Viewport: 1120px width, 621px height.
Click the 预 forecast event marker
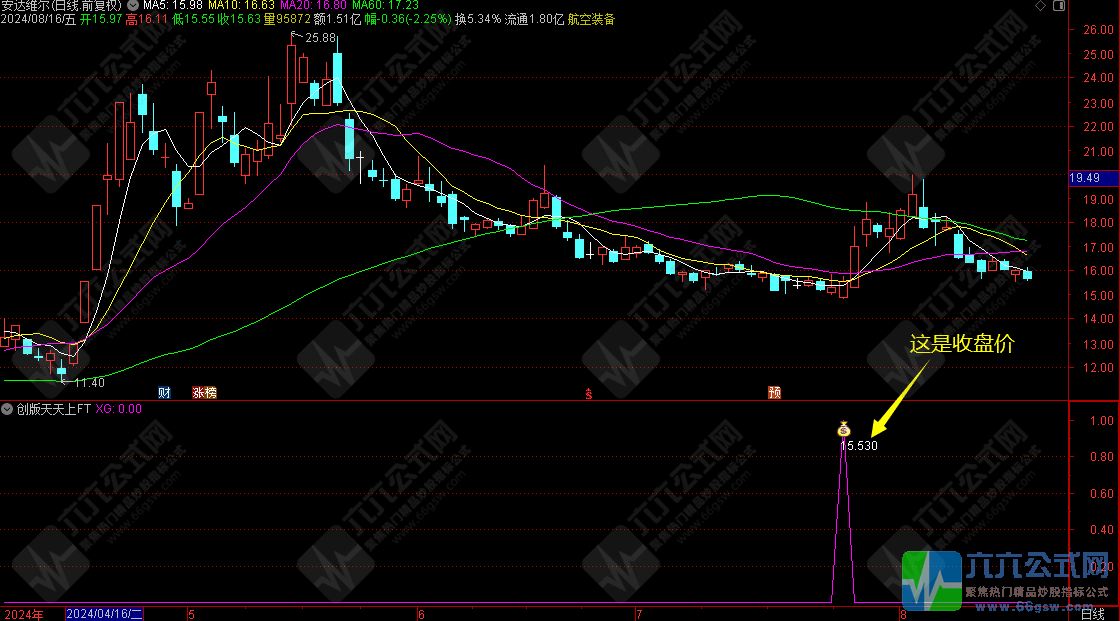[x=774, y=393]
